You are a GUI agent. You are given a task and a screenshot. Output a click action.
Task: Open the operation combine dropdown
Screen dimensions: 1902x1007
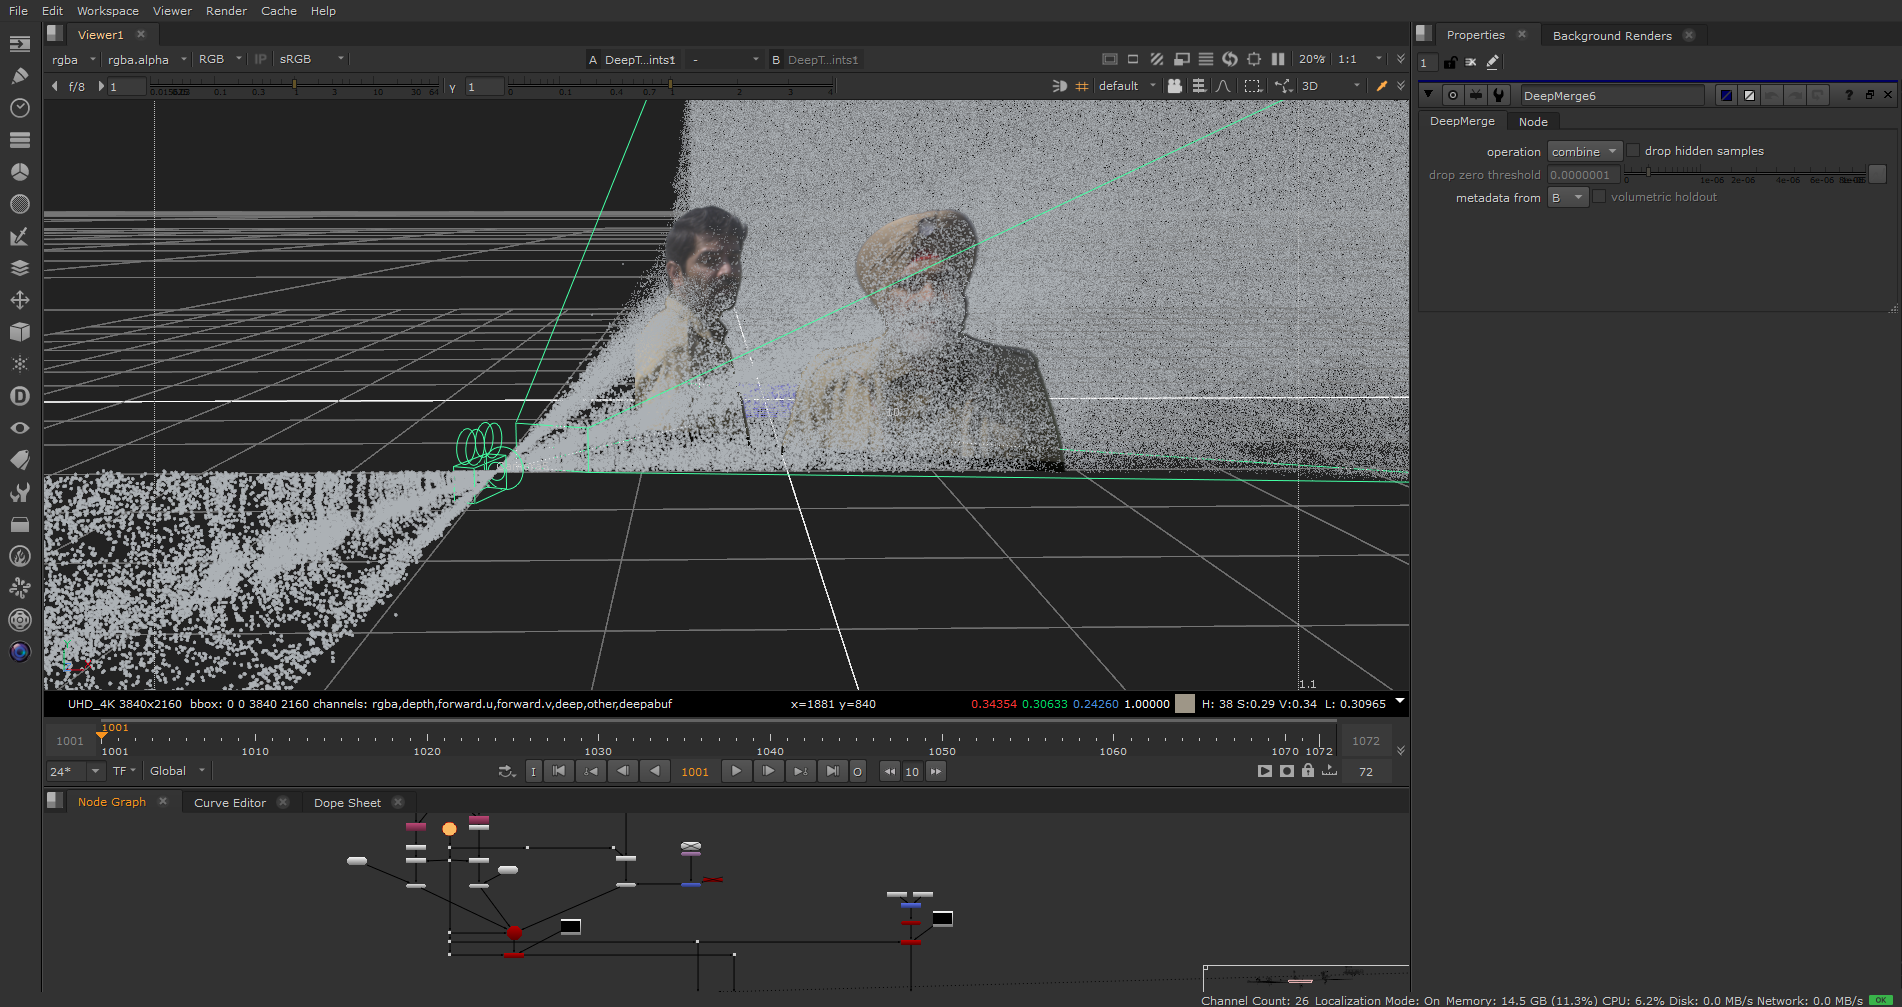click(1584, 152)
